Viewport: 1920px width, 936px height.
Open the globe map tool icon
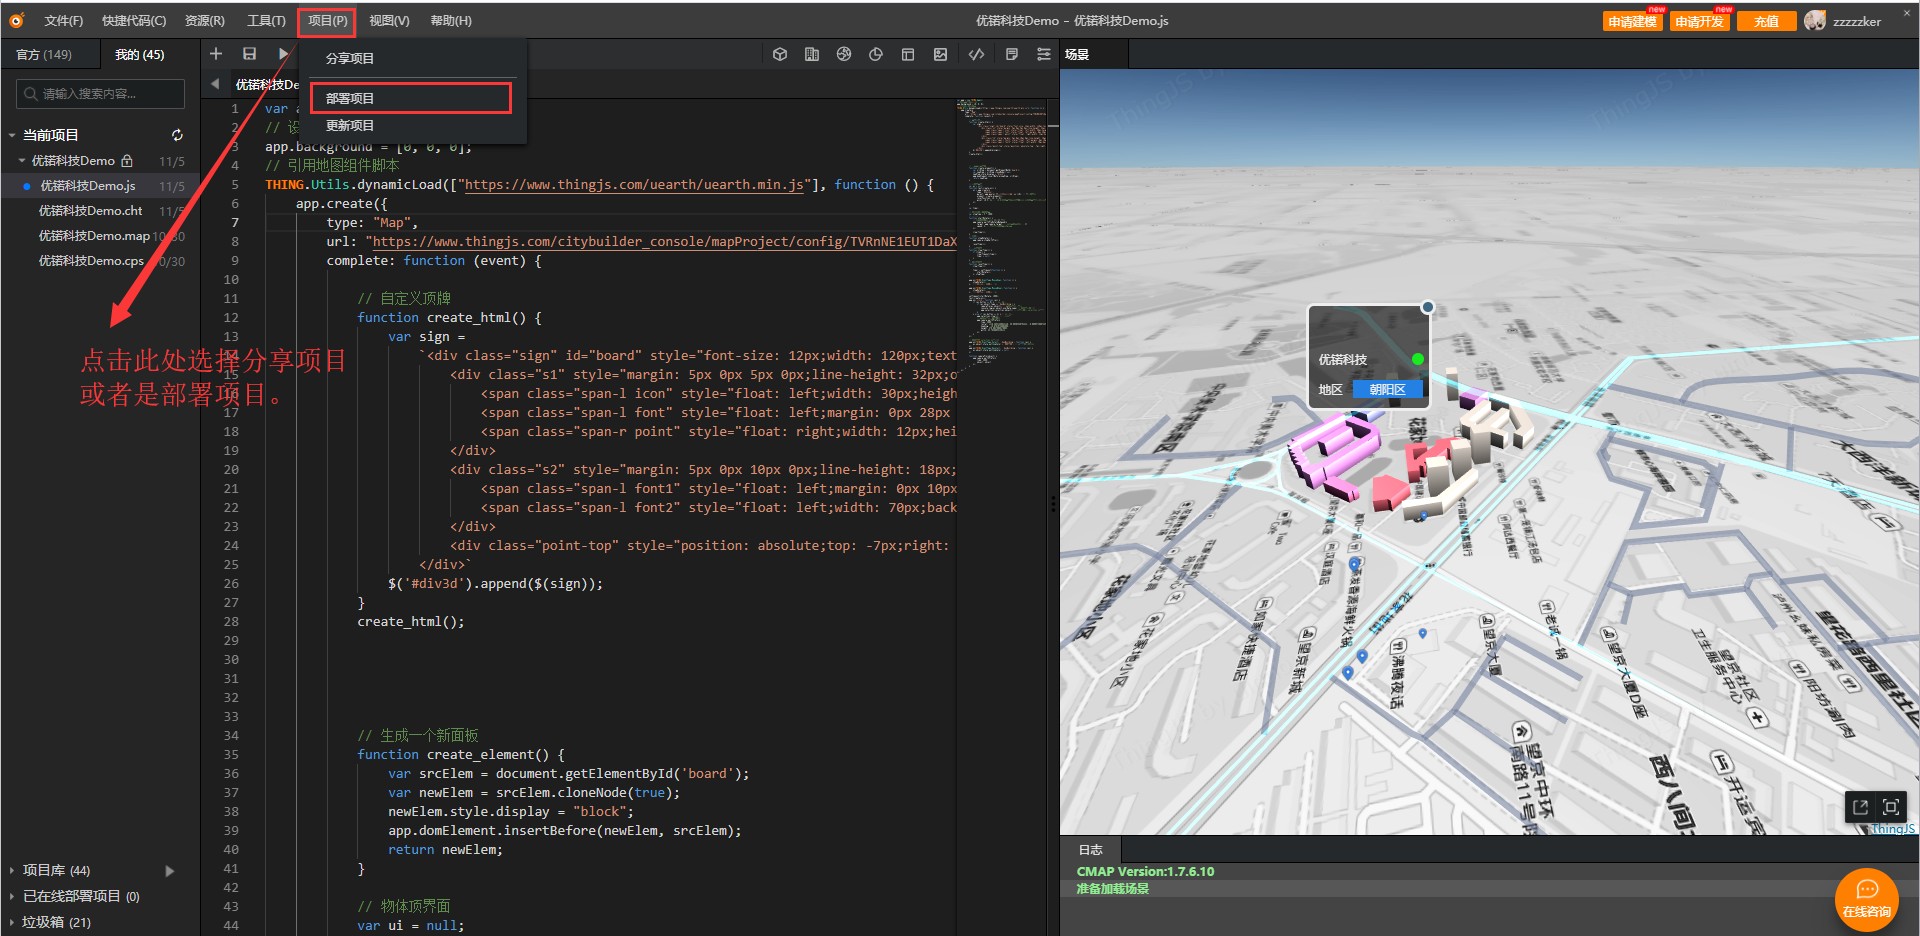click(844, 54)
